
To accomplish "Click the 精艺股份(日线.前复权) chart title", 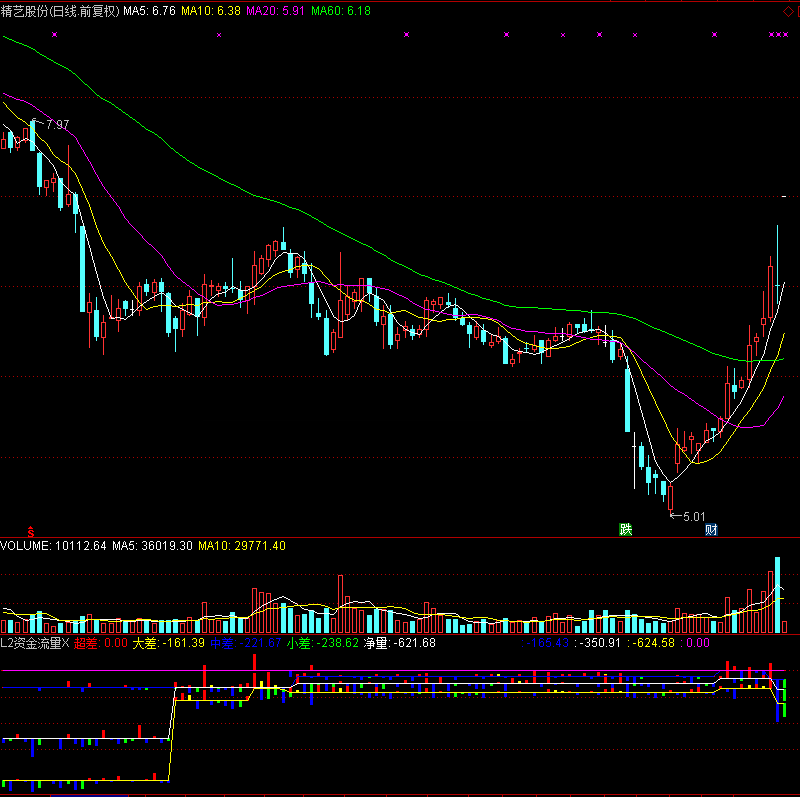I will (60, 11).
